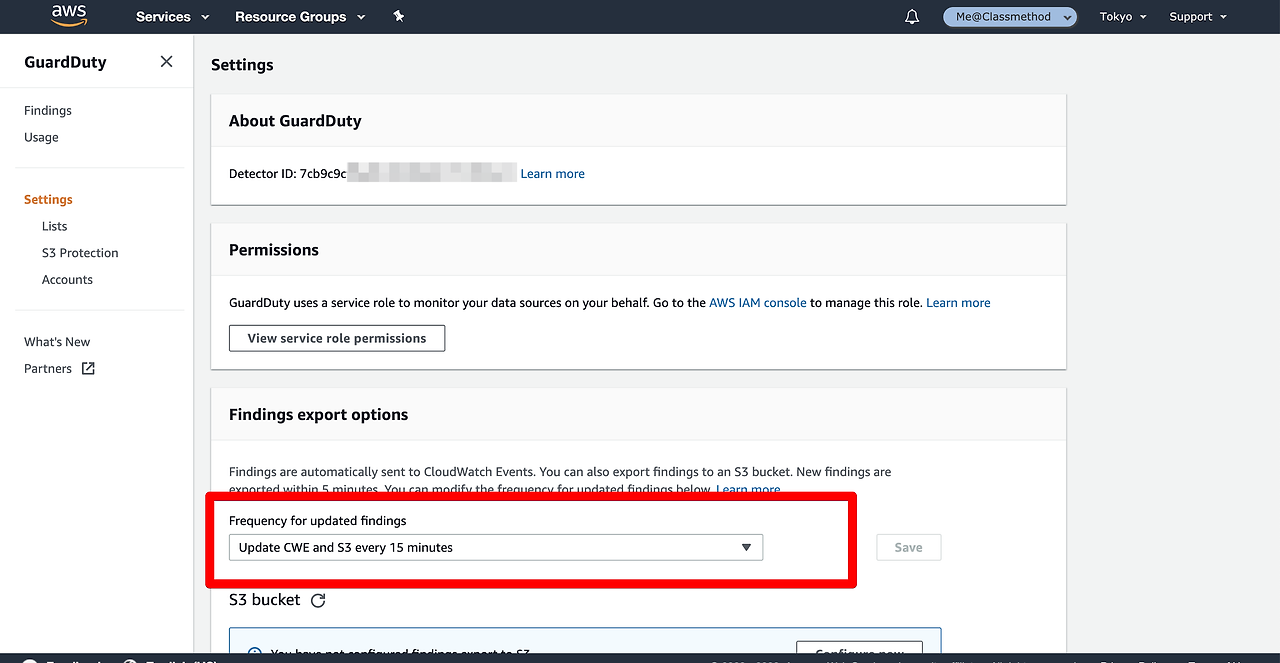The width and height of the screenshot is (1280, 663).
Task: Click the About GuardDuty heading
Action: coord(295,121)
